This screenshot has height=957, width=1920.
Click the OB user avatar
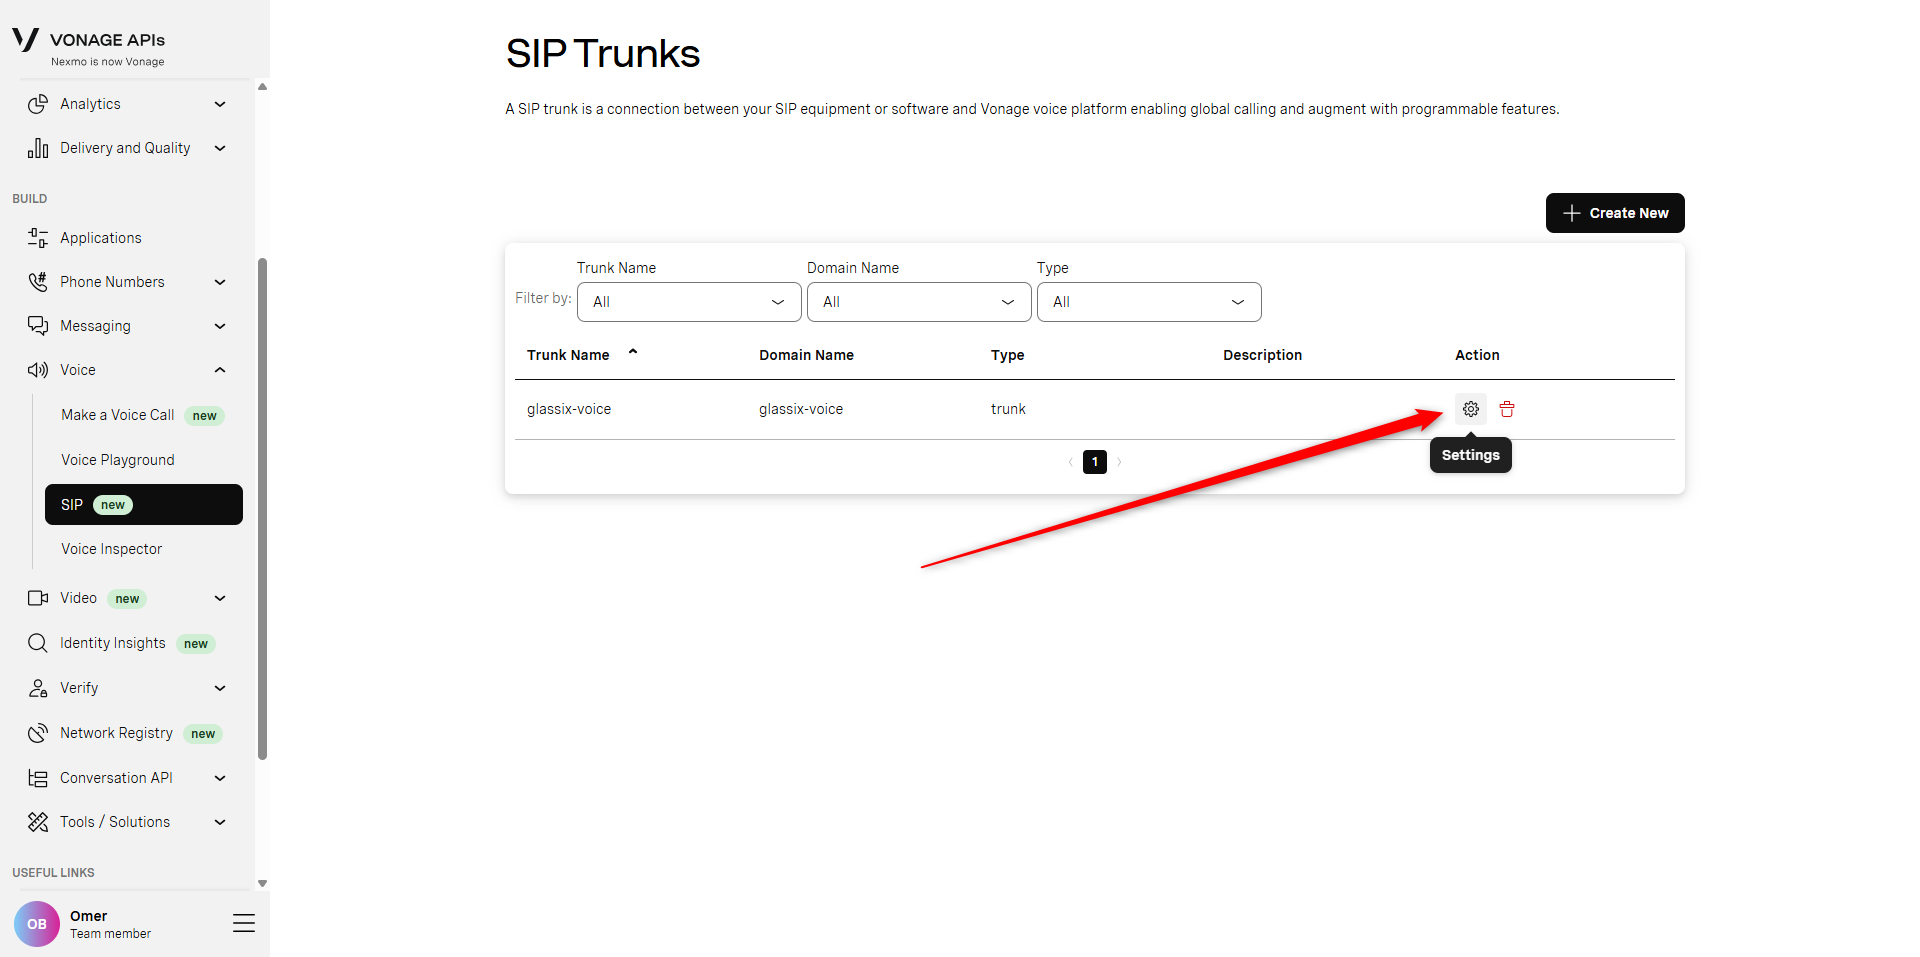(x=37, y=924)
